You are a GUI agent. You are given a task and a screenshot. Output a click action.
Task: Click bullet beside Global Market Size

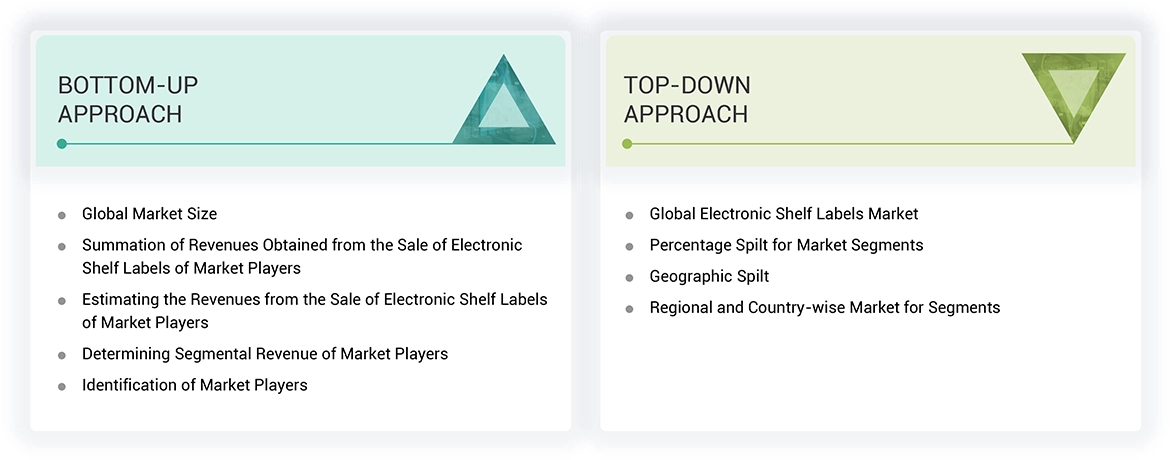point(62,215)
